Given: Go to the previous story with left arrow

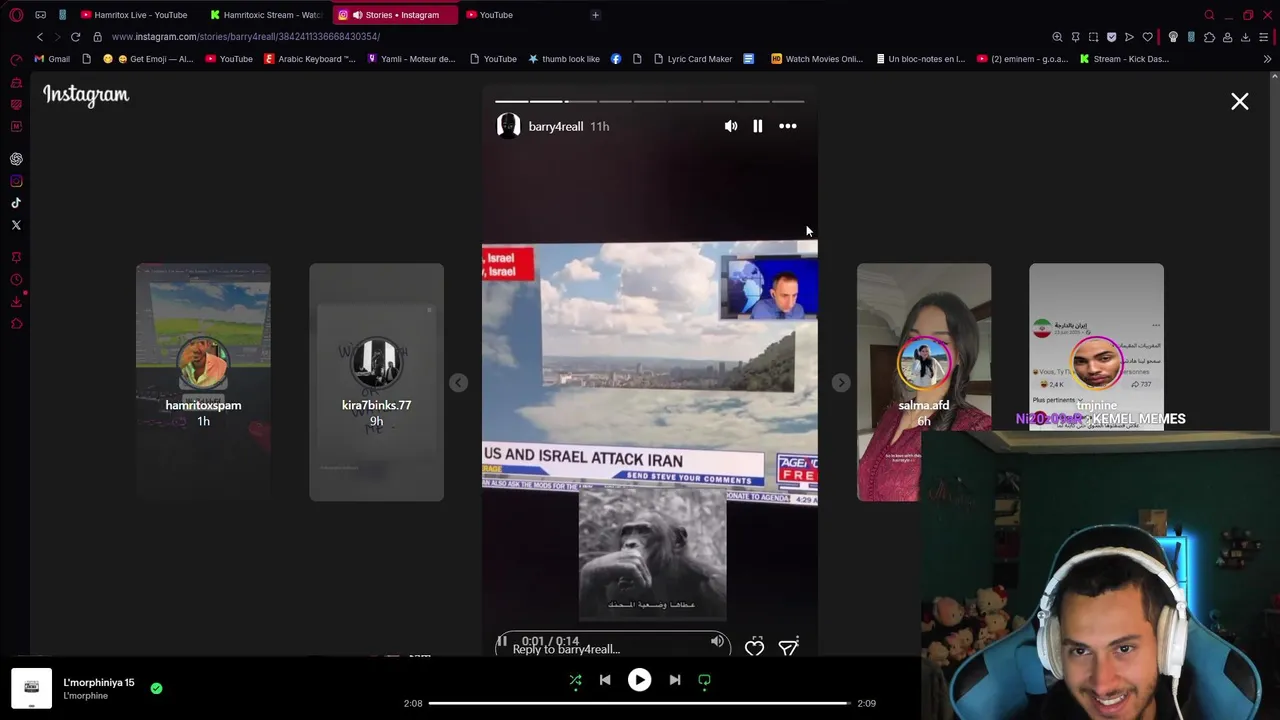Looking at the screenshot, I should click(x=458, y=383).
